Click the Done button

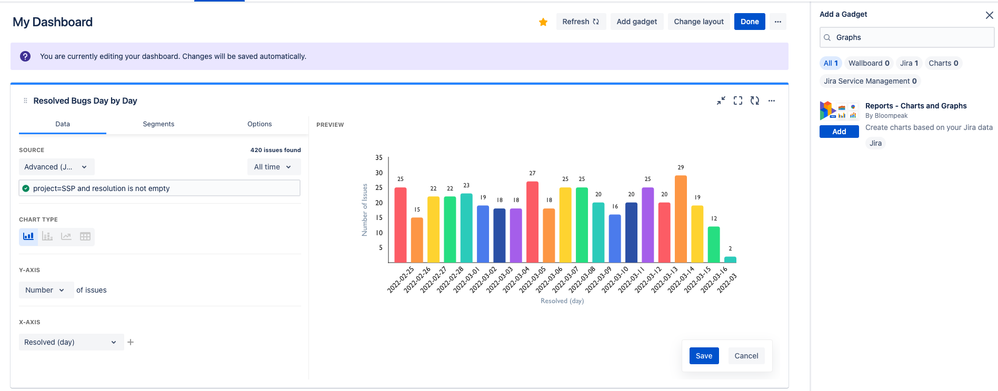coord(750,22)
